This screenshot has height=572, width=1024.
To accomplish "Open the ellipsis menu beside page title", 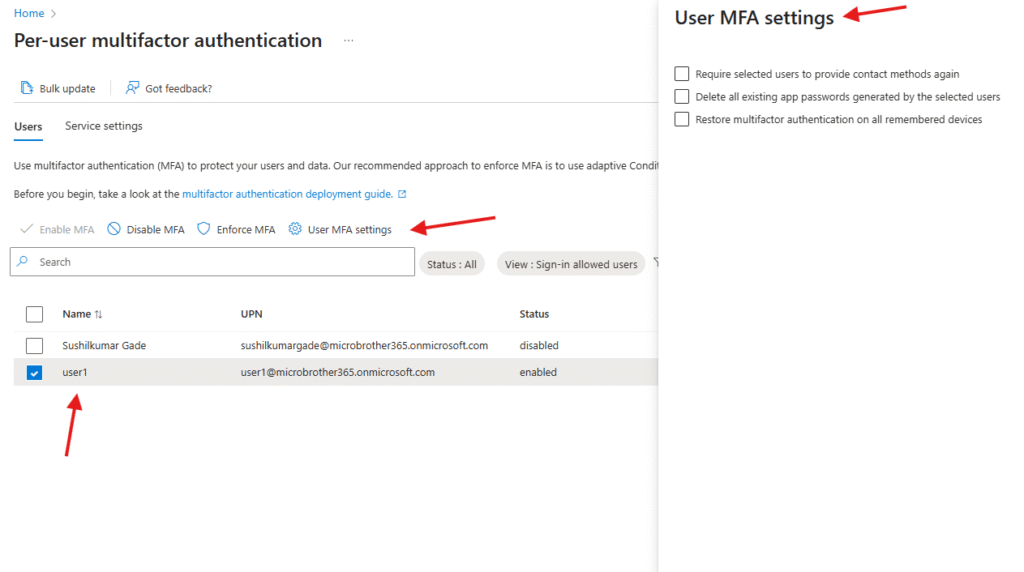I will (x=348, y=41).
